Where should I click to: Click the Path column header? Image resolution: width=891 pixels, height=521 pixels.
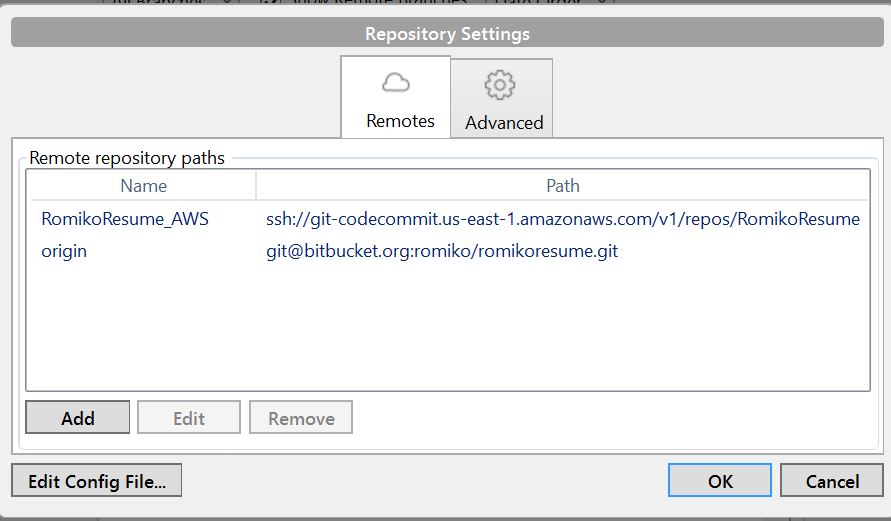562,186
